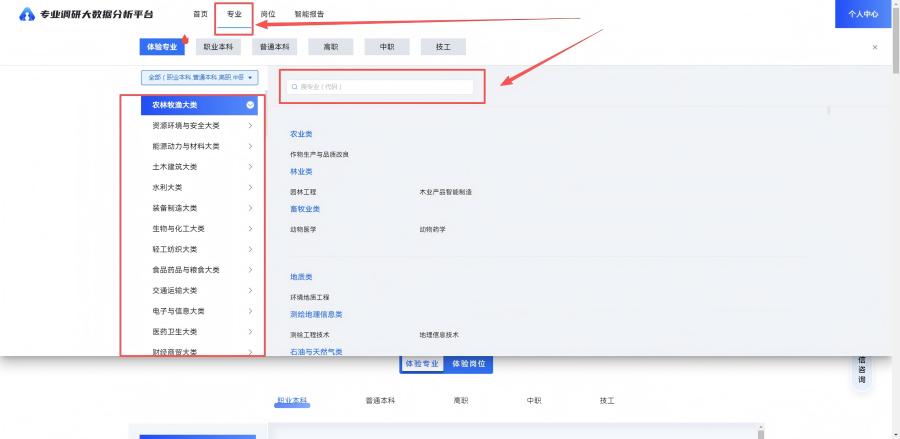Open major 作物生产与品质改良
900x439 pixels.
320,154
